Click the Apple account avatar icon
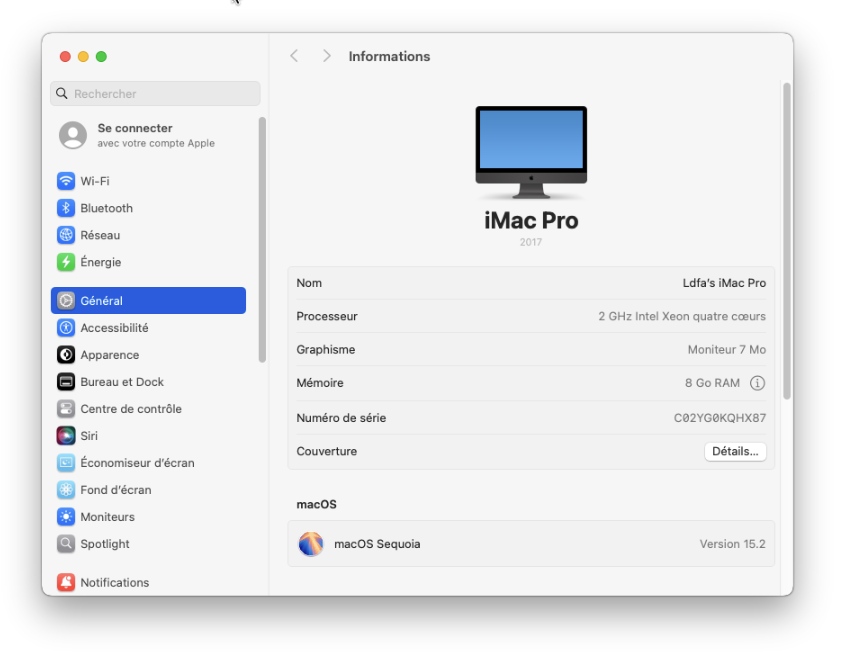Screen dimensions: 850x659 (x=73, y=135)
